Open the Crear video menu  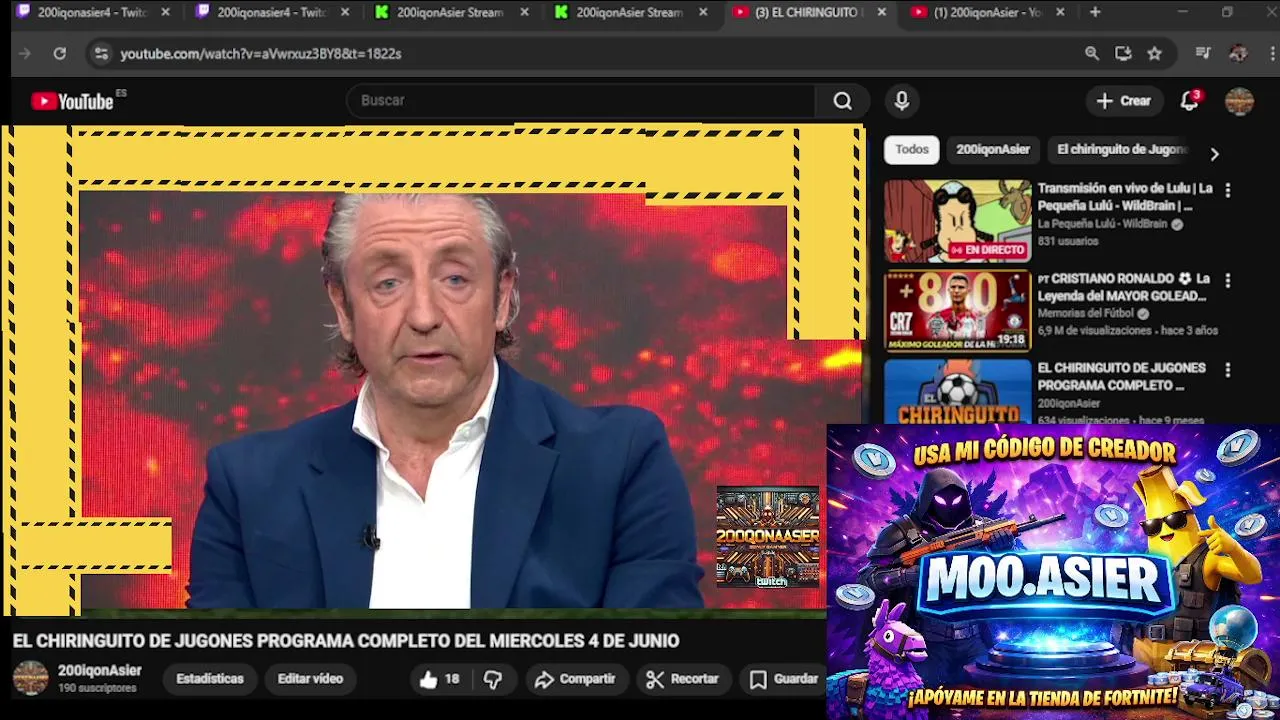coord(1124,101)
